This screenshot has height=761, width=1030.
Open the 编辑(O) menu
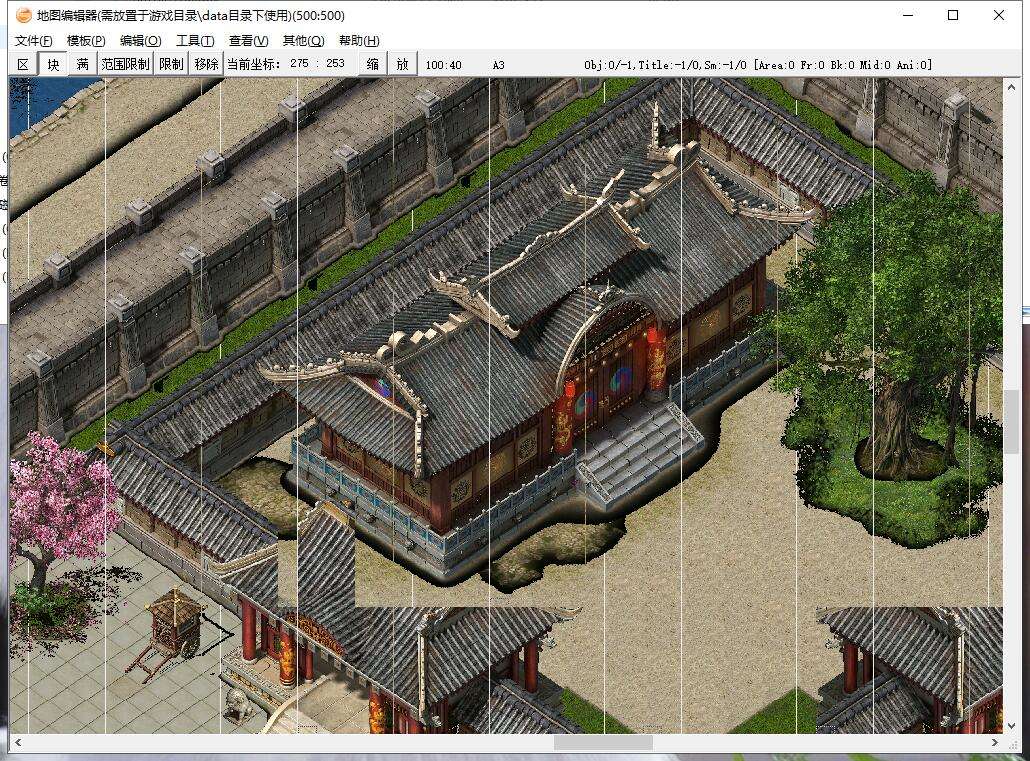point(141,41)
